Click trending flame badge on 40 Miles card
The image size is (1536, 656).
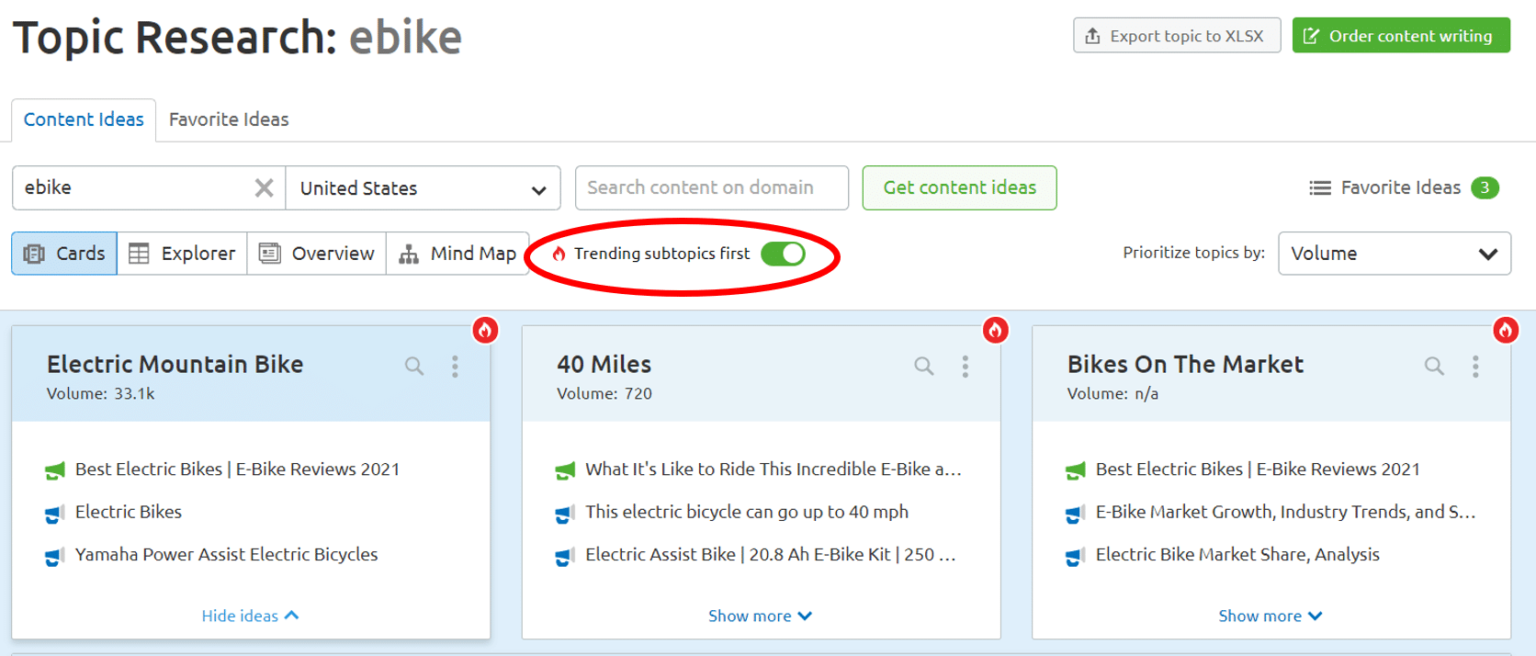[x=995, y=330]
